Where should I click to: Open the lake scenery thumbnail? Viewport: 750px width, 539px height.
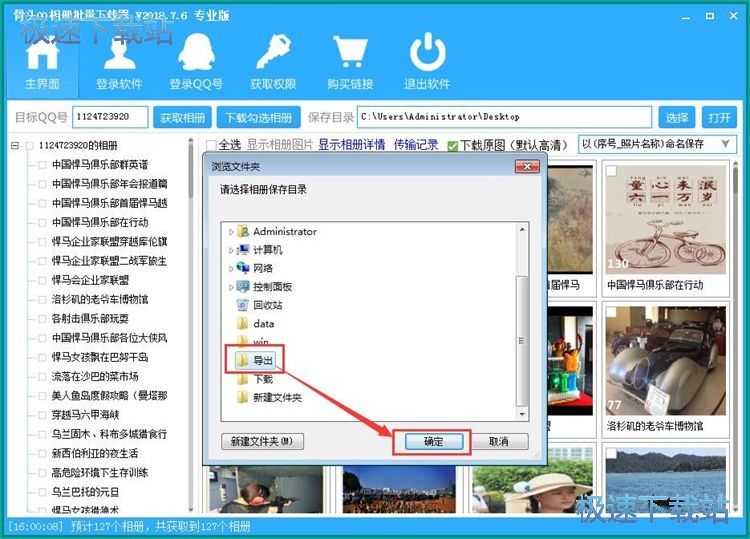click(666, 481)
